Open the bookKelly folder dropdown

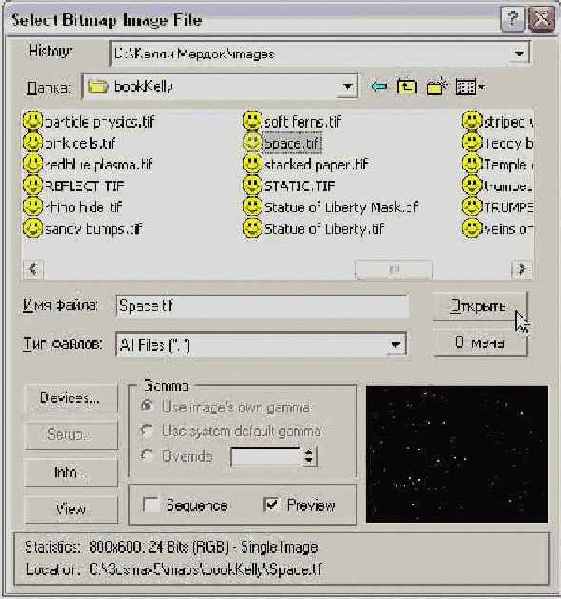tap(347, 87)
